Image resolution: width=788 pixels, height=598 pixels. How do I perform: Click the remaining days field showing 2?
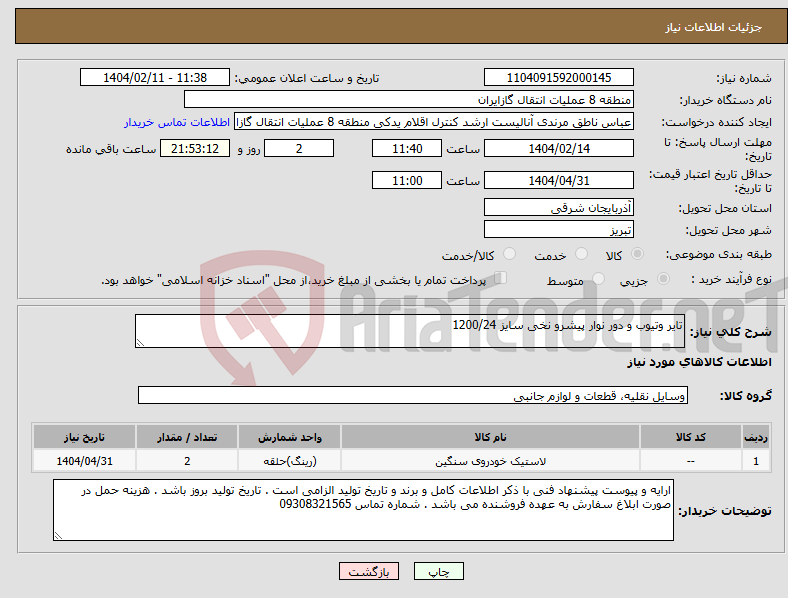[299, 149]
